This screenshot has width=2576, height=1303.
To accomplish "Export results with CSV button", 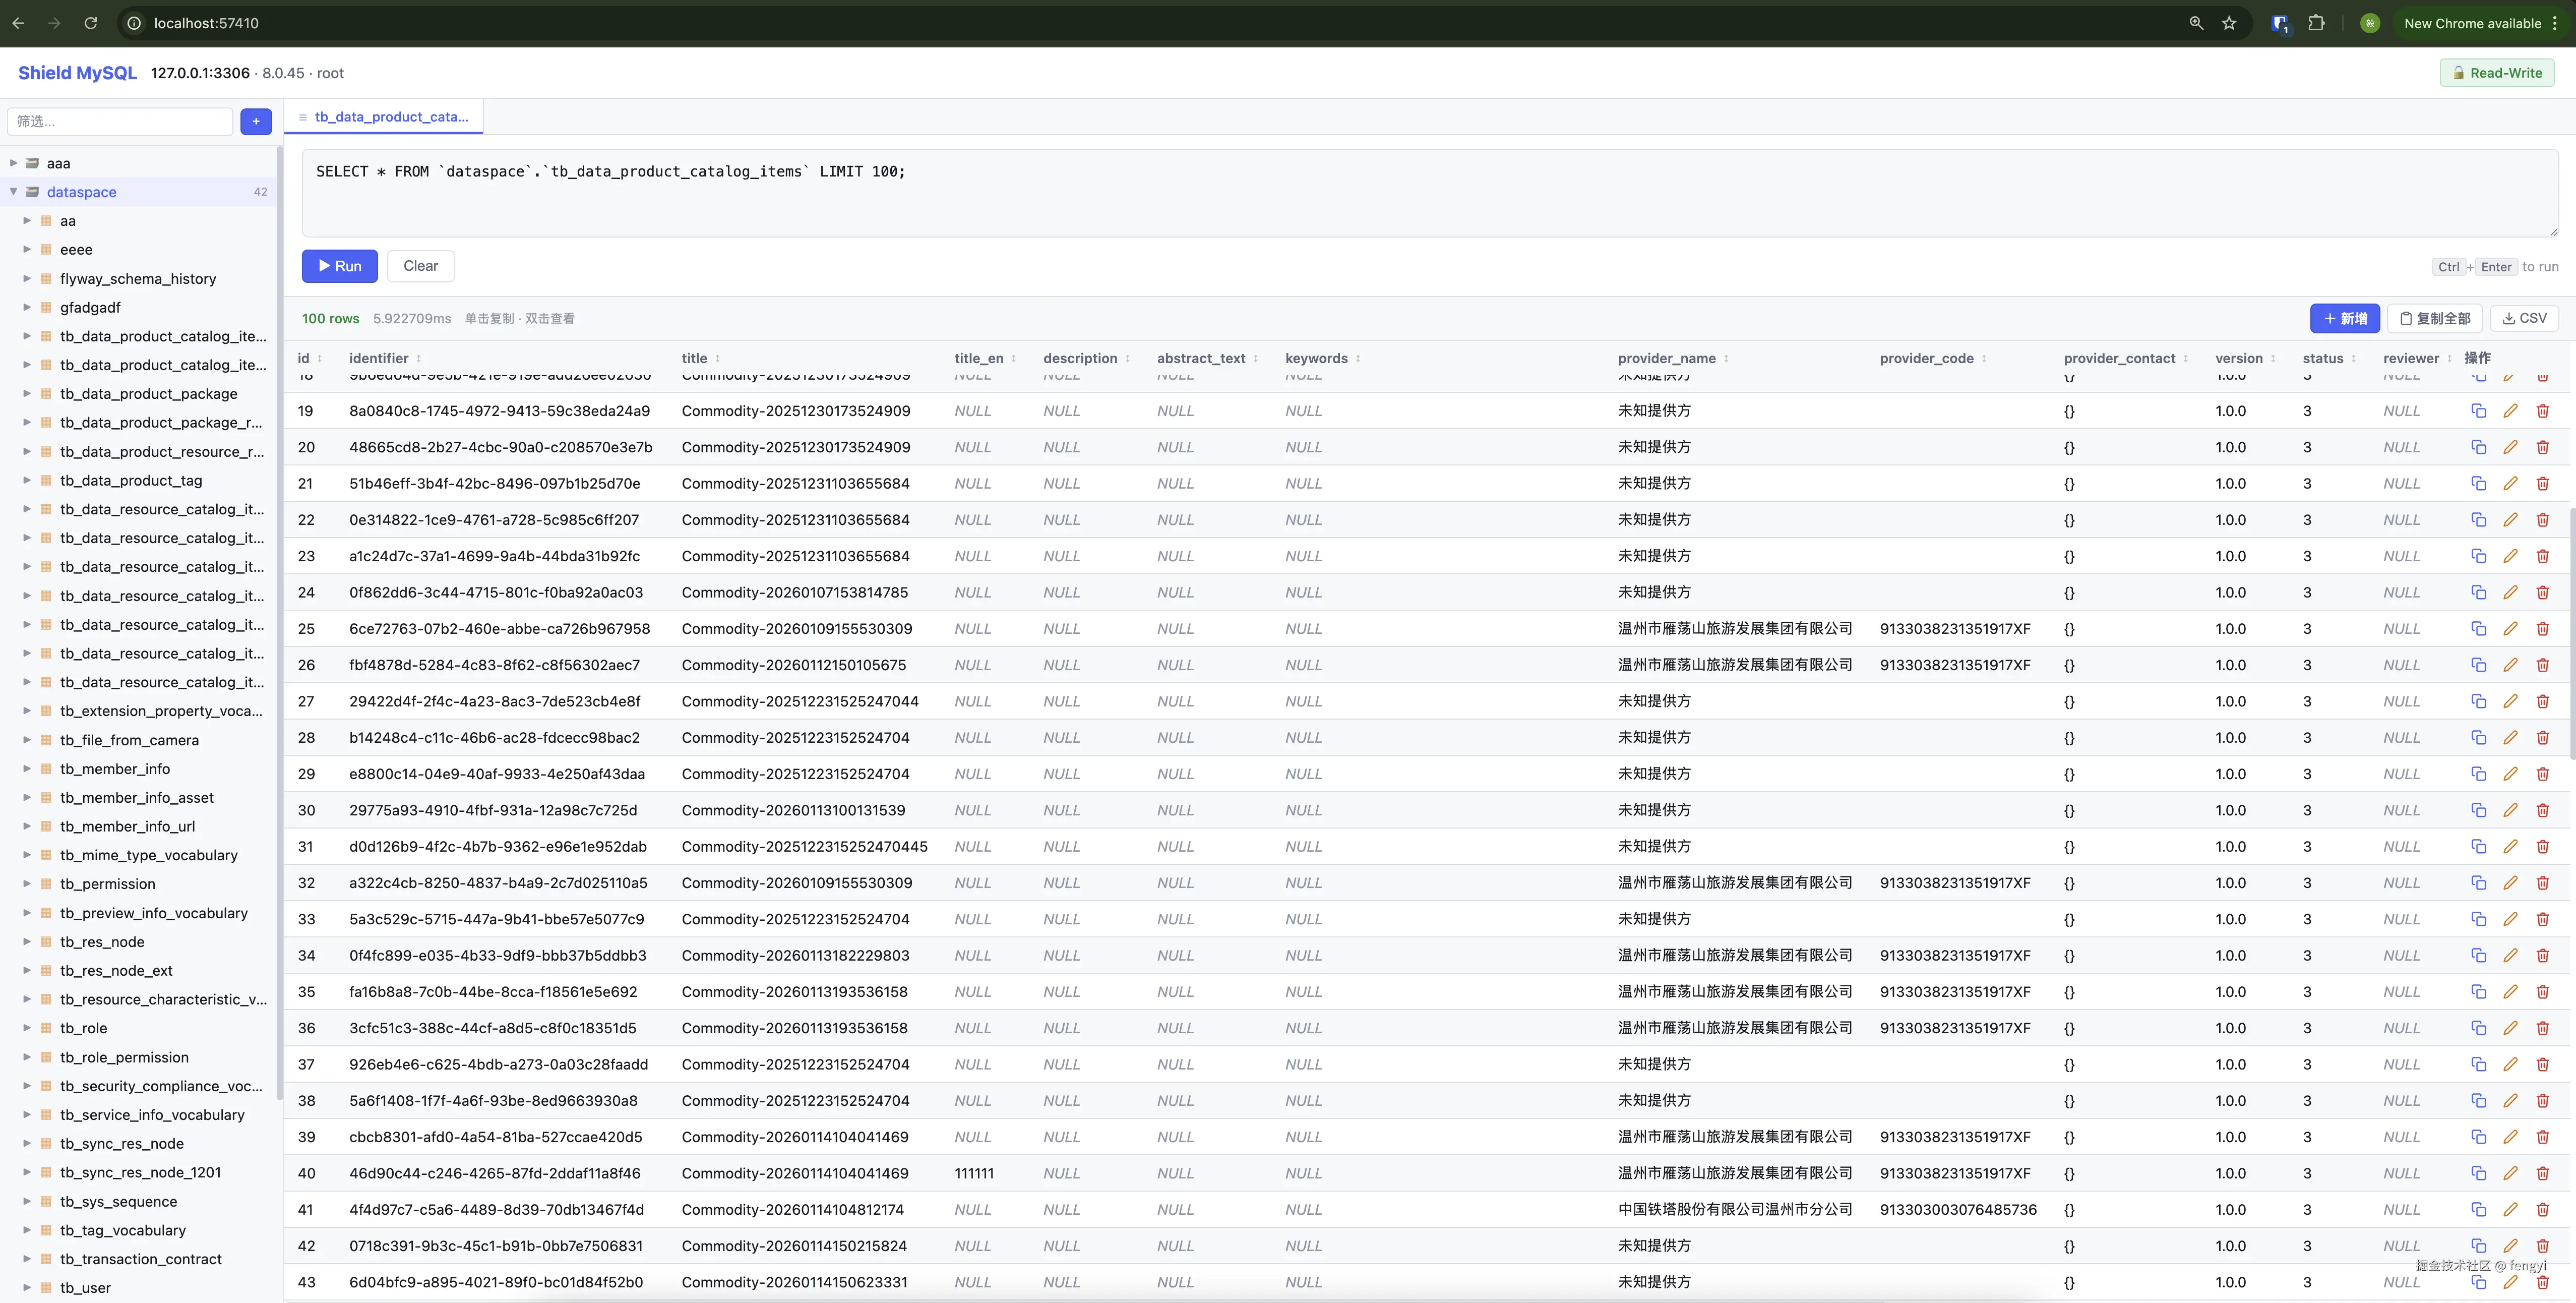I will point(2525,318).
